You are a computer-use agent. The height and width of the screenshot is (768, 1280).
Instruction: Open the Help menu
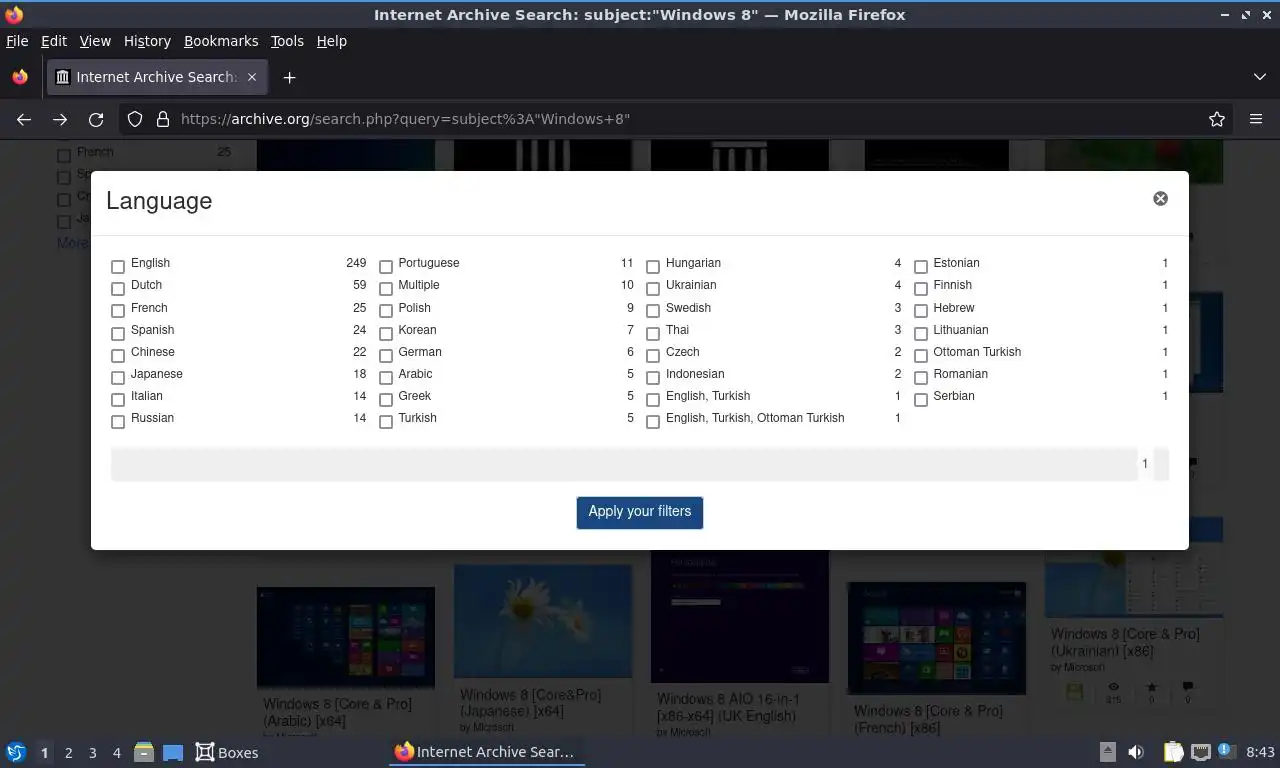pyautogui.click(x=331, y=41)
